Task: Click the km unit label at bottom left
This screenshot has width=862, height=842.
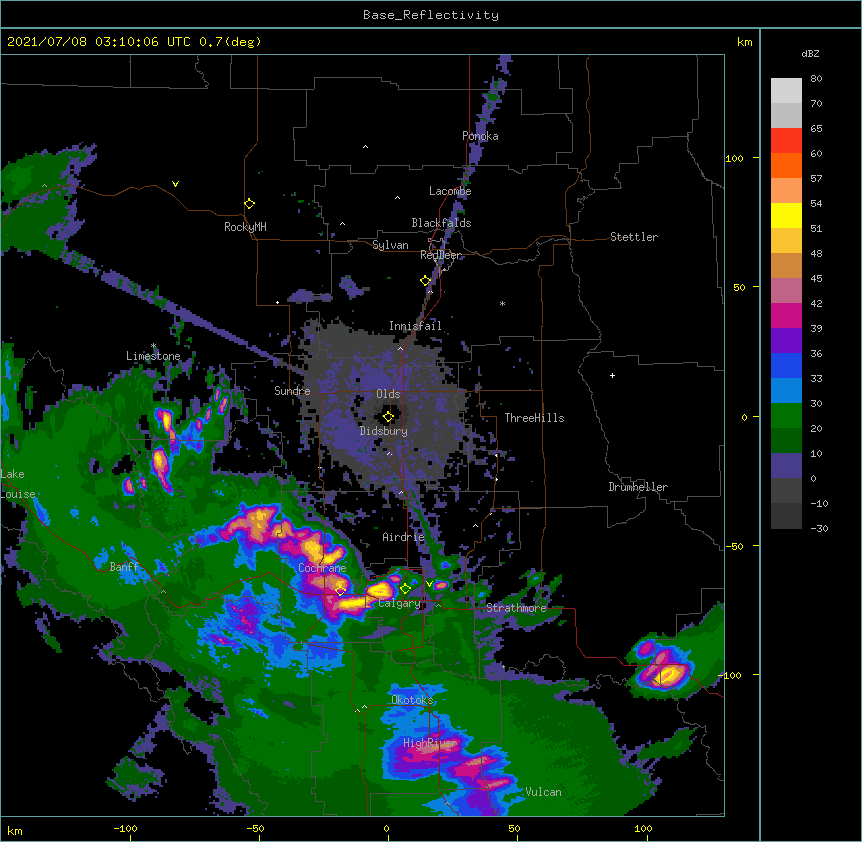Action: tap(15, 831)
